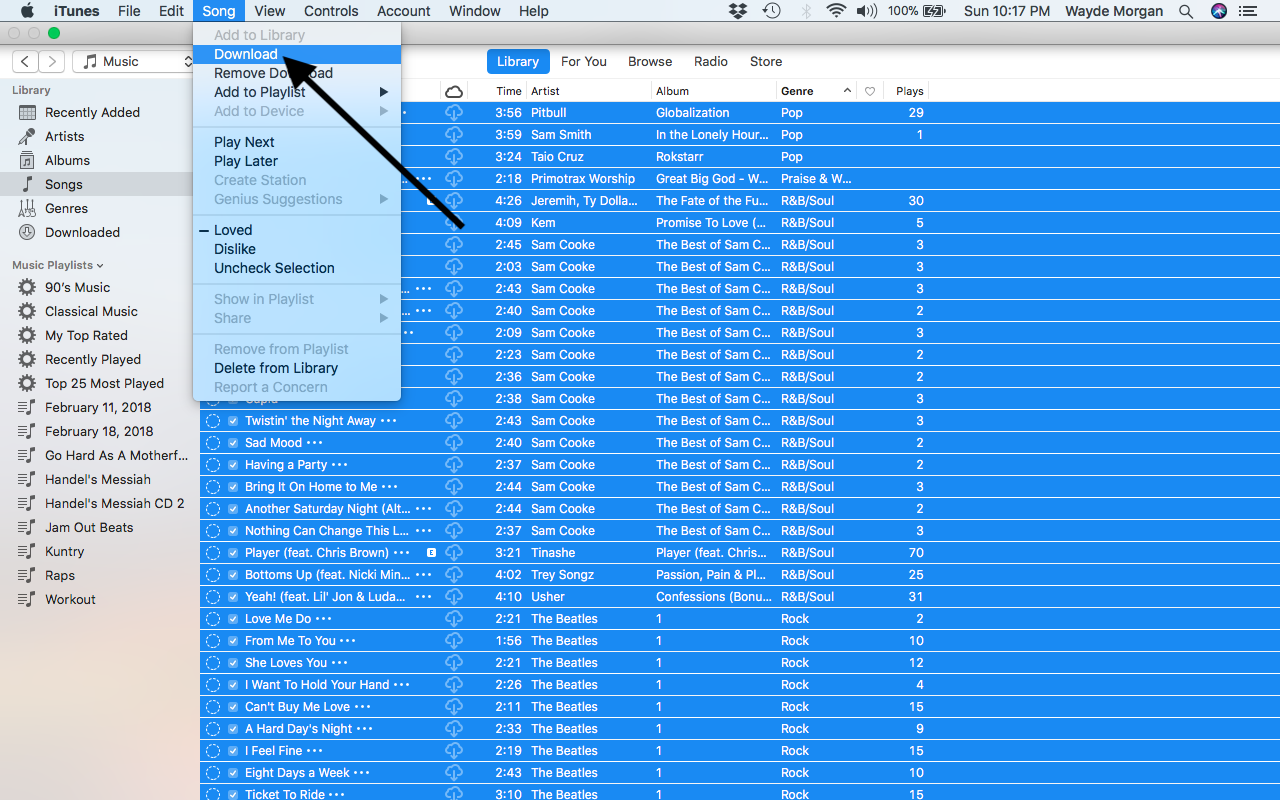Click the cloud status column header icon

(x=454, y=91)
